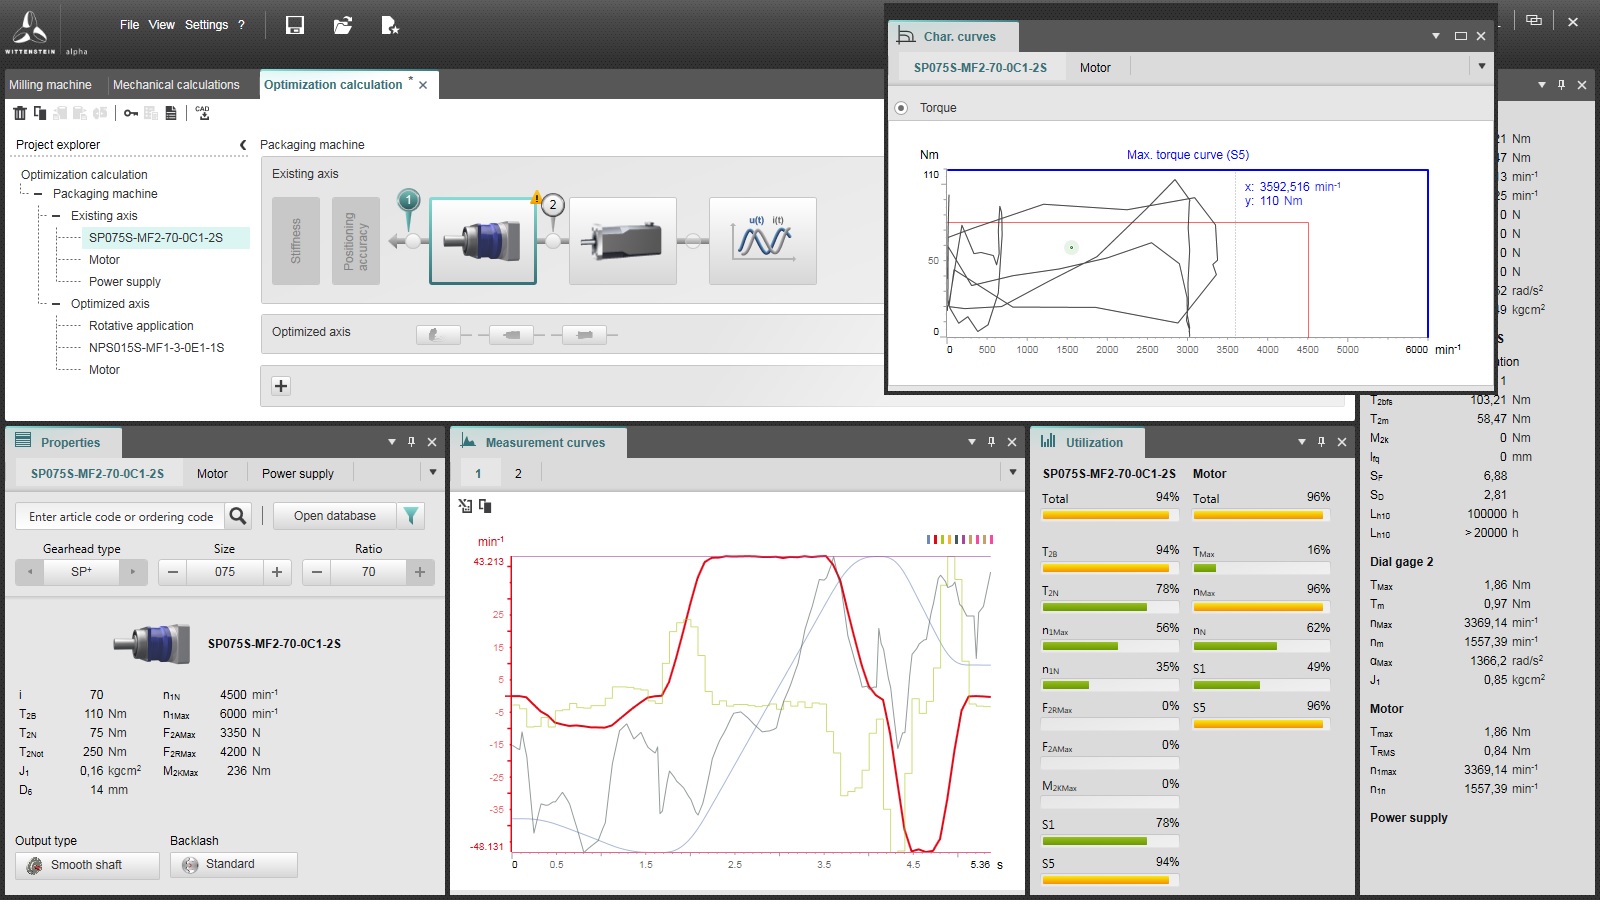1600x900 pixels.
Task: Collapse the Project explorer with the chevron
Action: click(244, 144)
